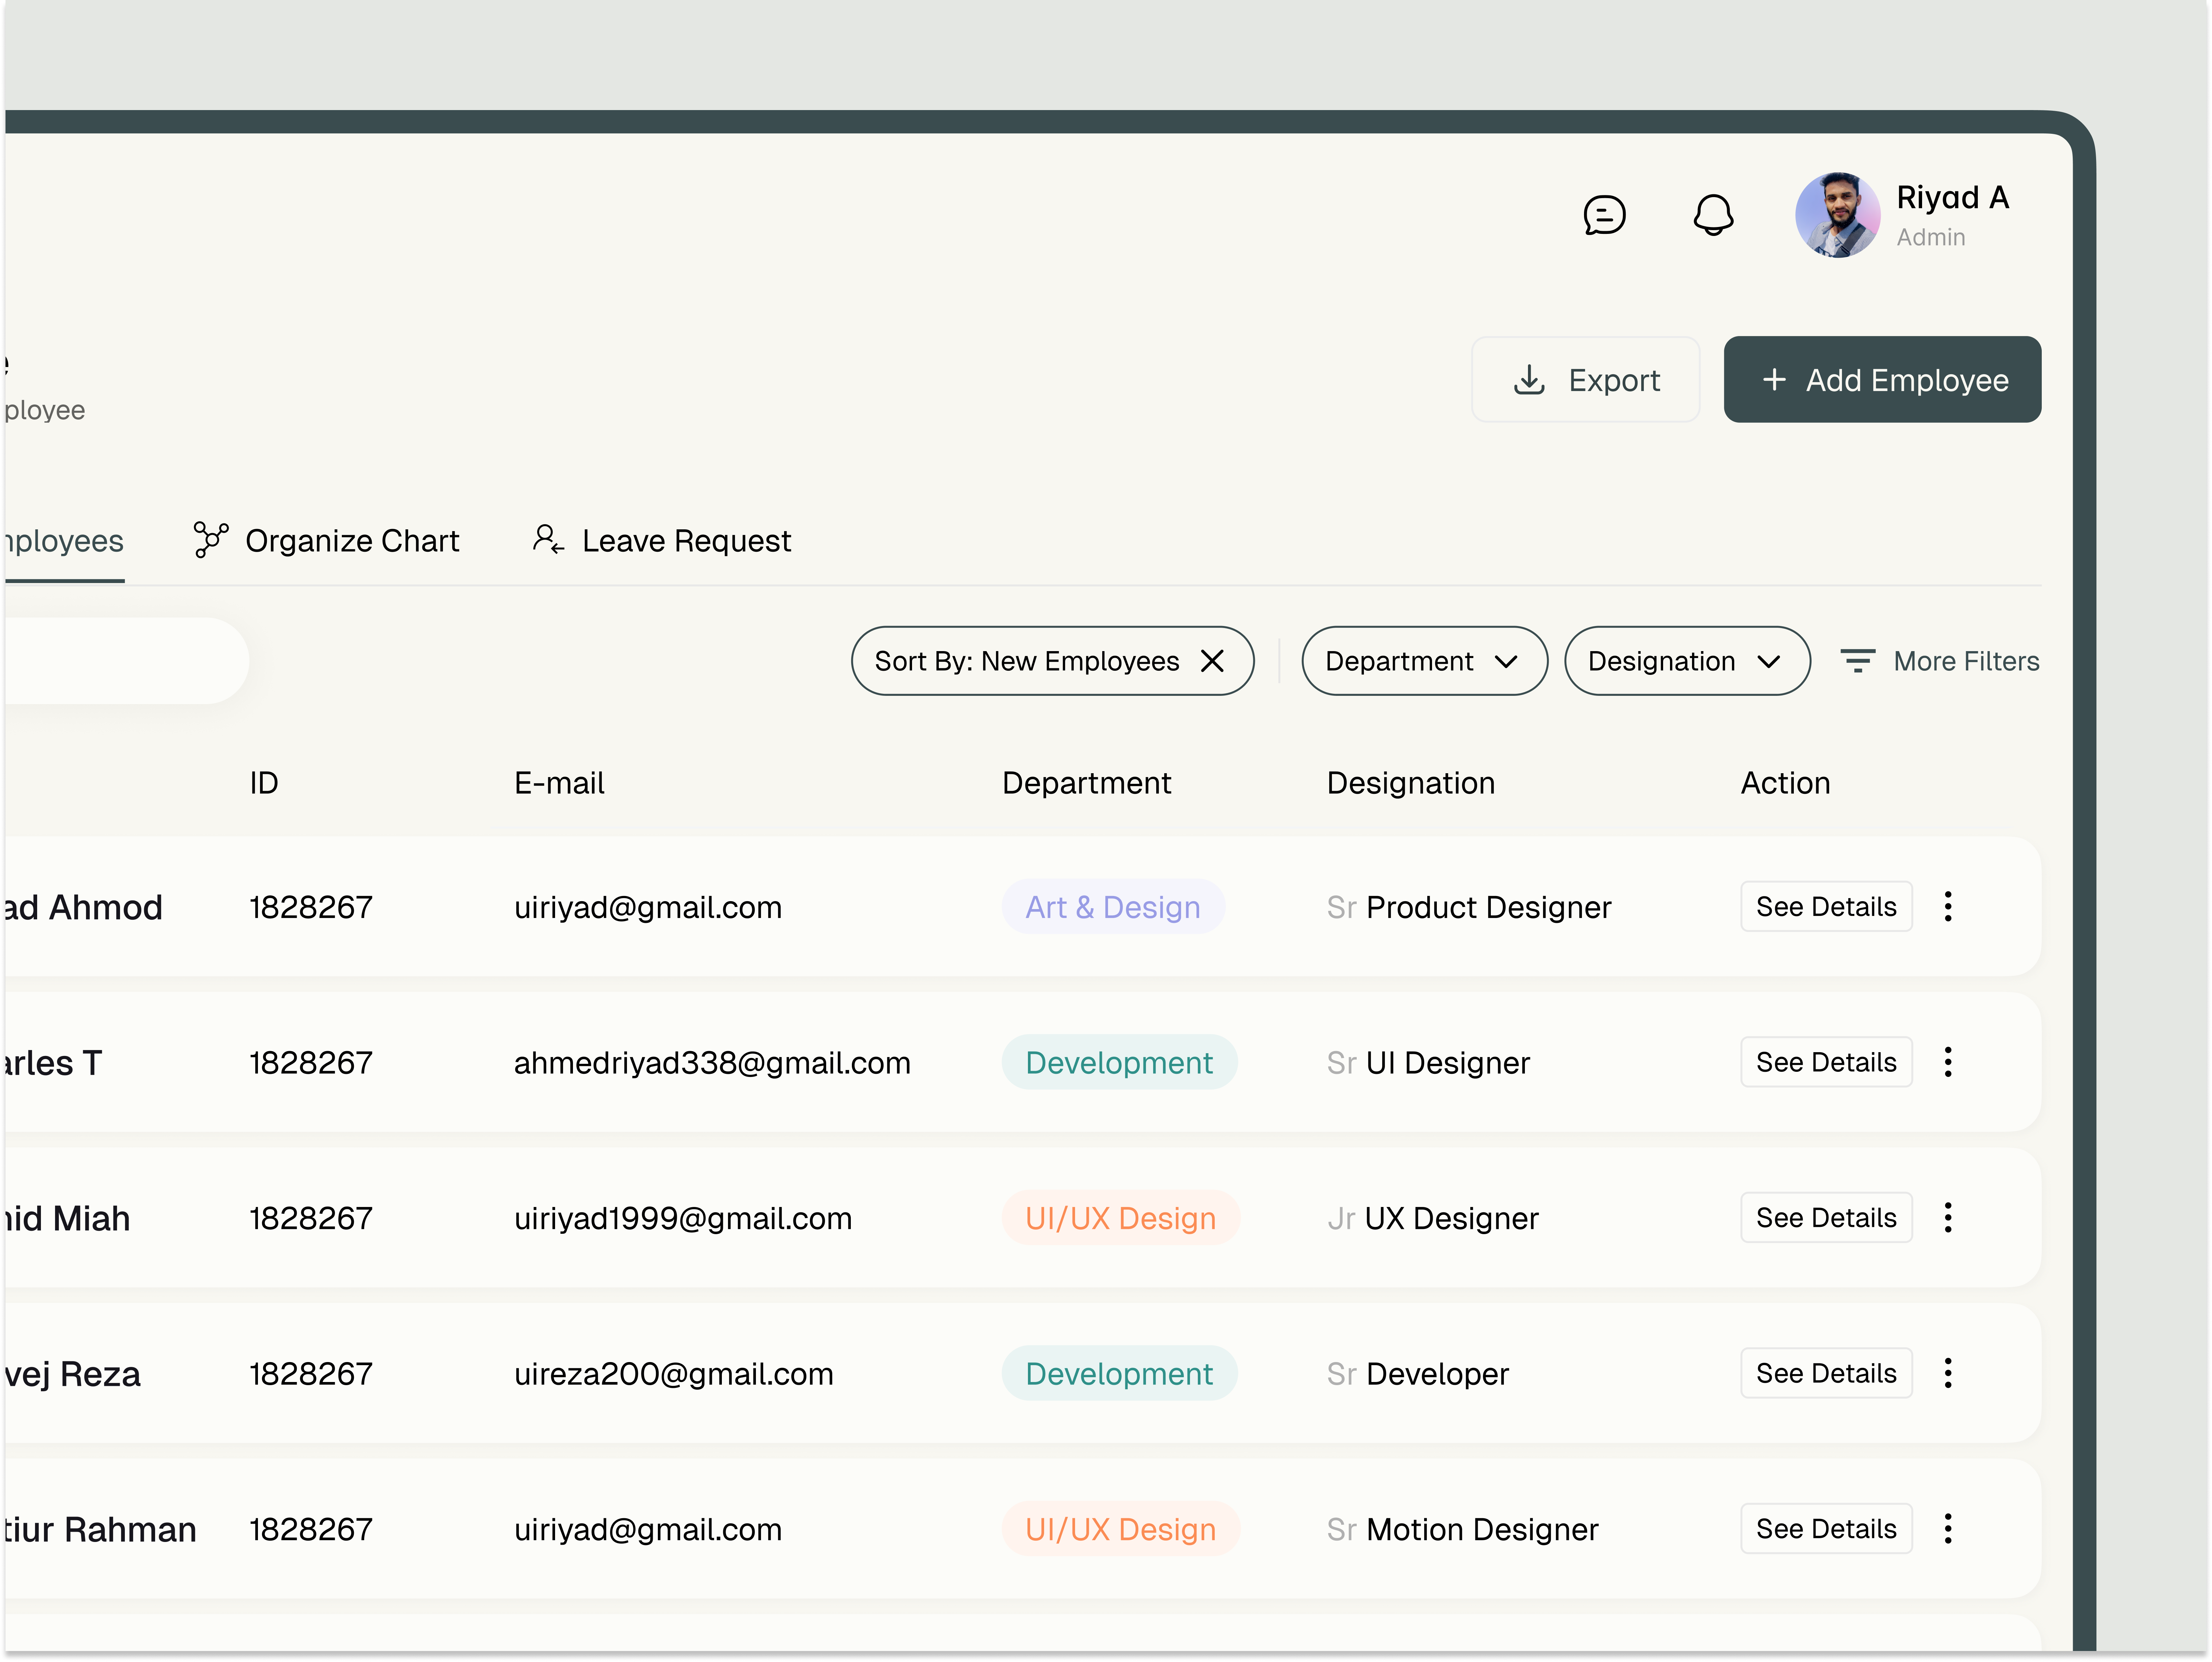Open kebab menu on Sr Developer row
The height and width of the screenshot is (1662, 2212).
coord(1948,1373)
